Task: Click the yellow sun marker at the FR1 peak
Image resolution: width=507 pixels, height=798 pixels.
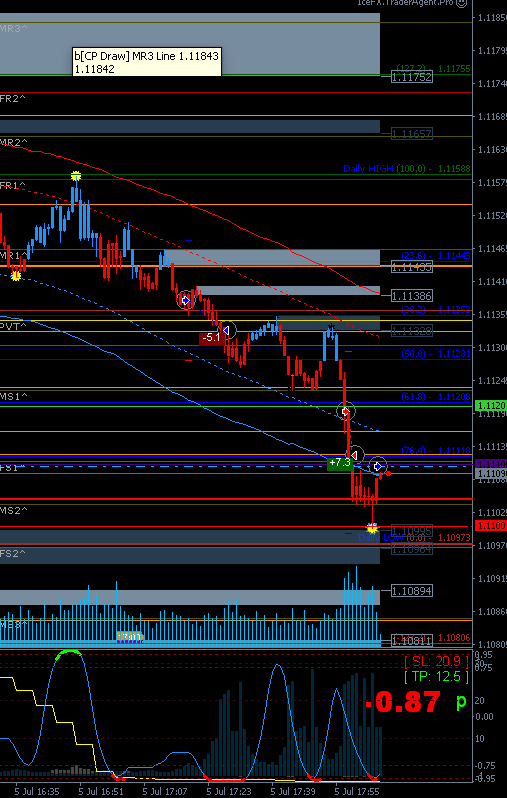Action: [x=76, y=176]
